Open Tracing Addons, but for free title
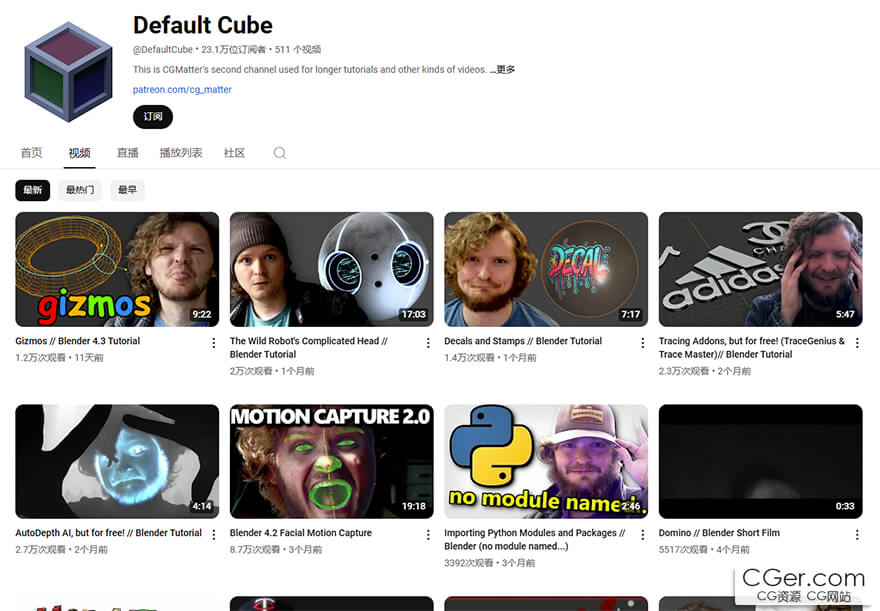The image size is (880, 611). pos(751,347)
